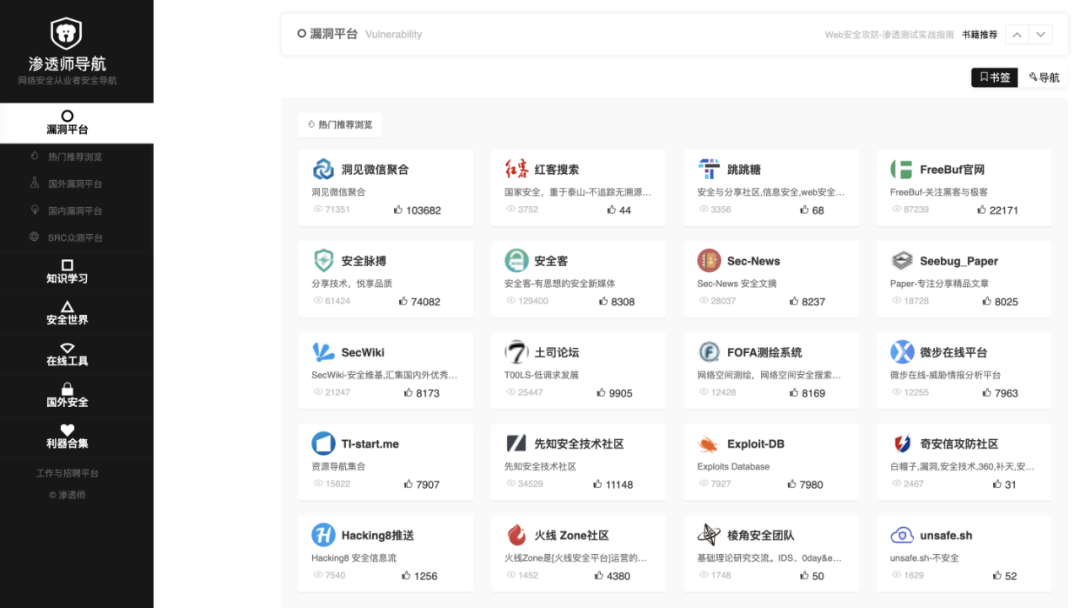The image size is (1080, 608).
Task: Open the 安全脉搏 shield icon
Action: tap(323, 260)
